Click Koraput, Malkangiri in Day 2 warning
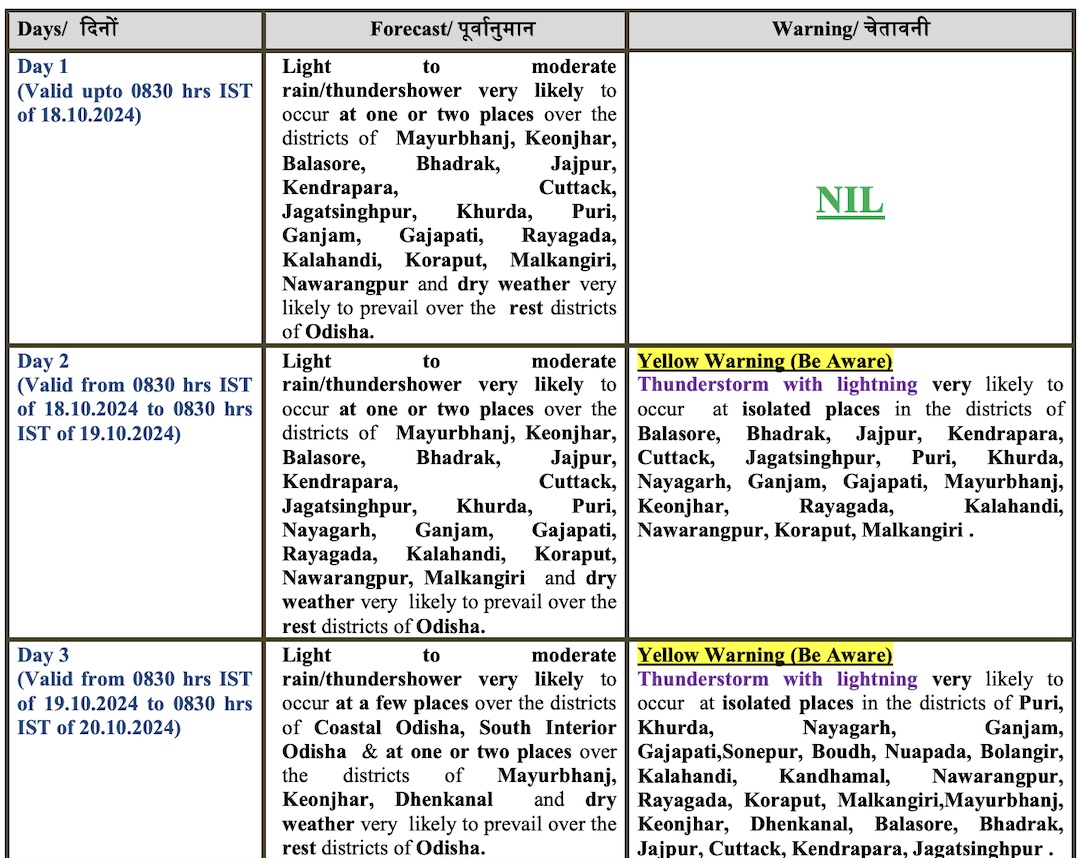 [868, 530]
